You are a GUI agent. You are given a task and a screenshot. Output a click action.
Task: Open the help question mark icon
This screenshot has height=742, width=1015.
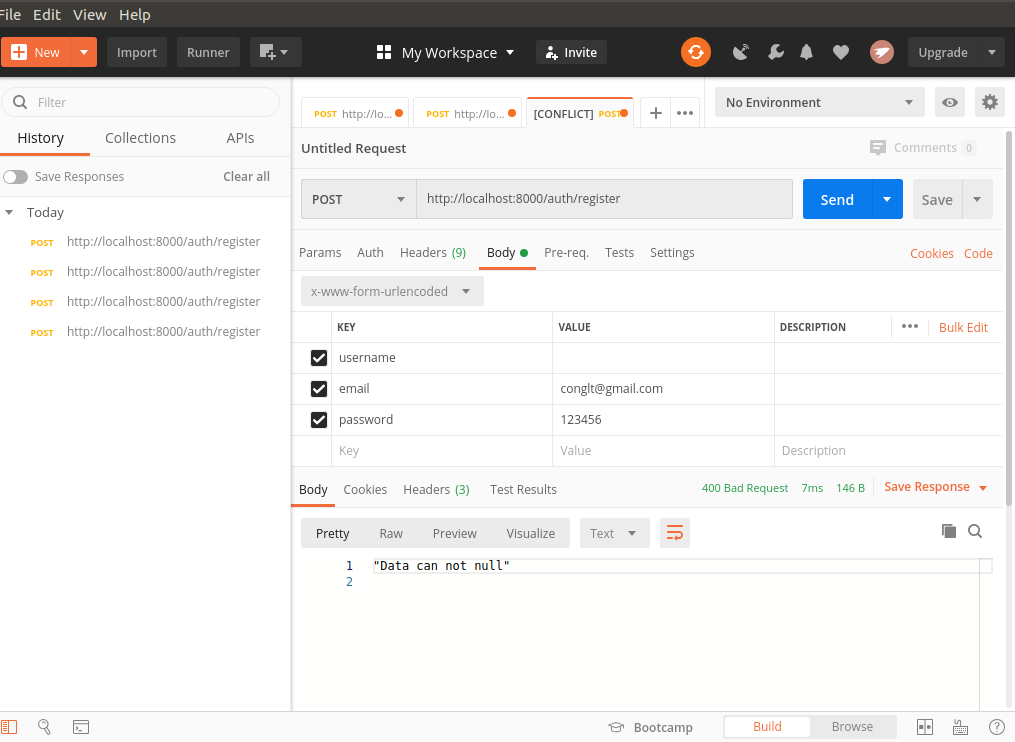pos(997,727)
